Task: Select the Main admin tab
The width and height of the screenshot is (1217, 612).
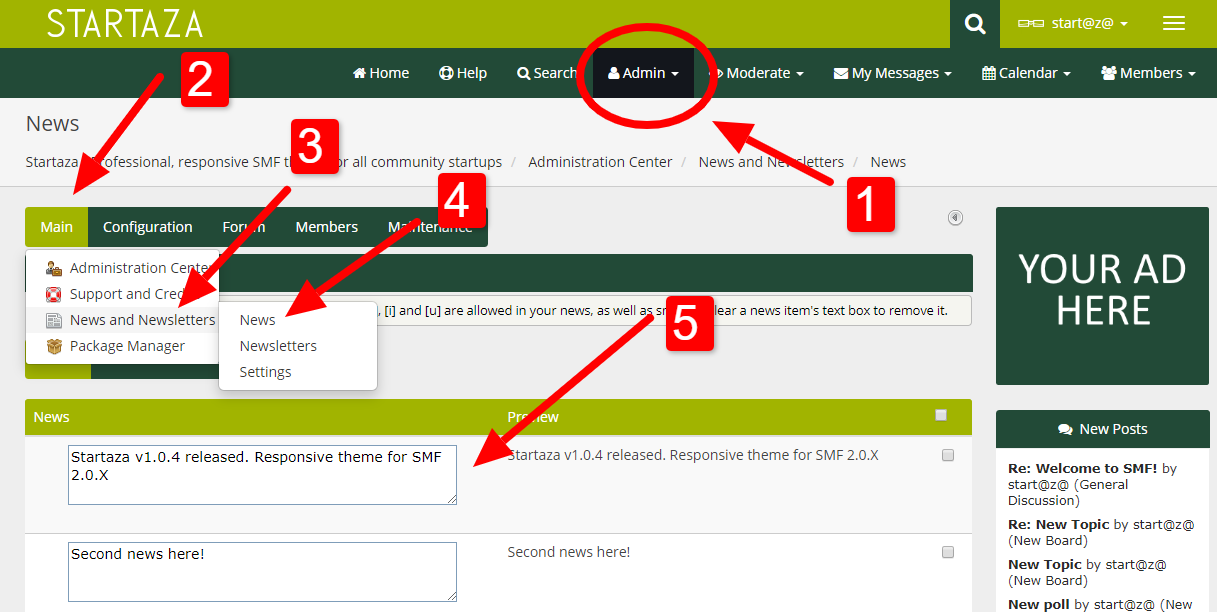Action: 56,227
